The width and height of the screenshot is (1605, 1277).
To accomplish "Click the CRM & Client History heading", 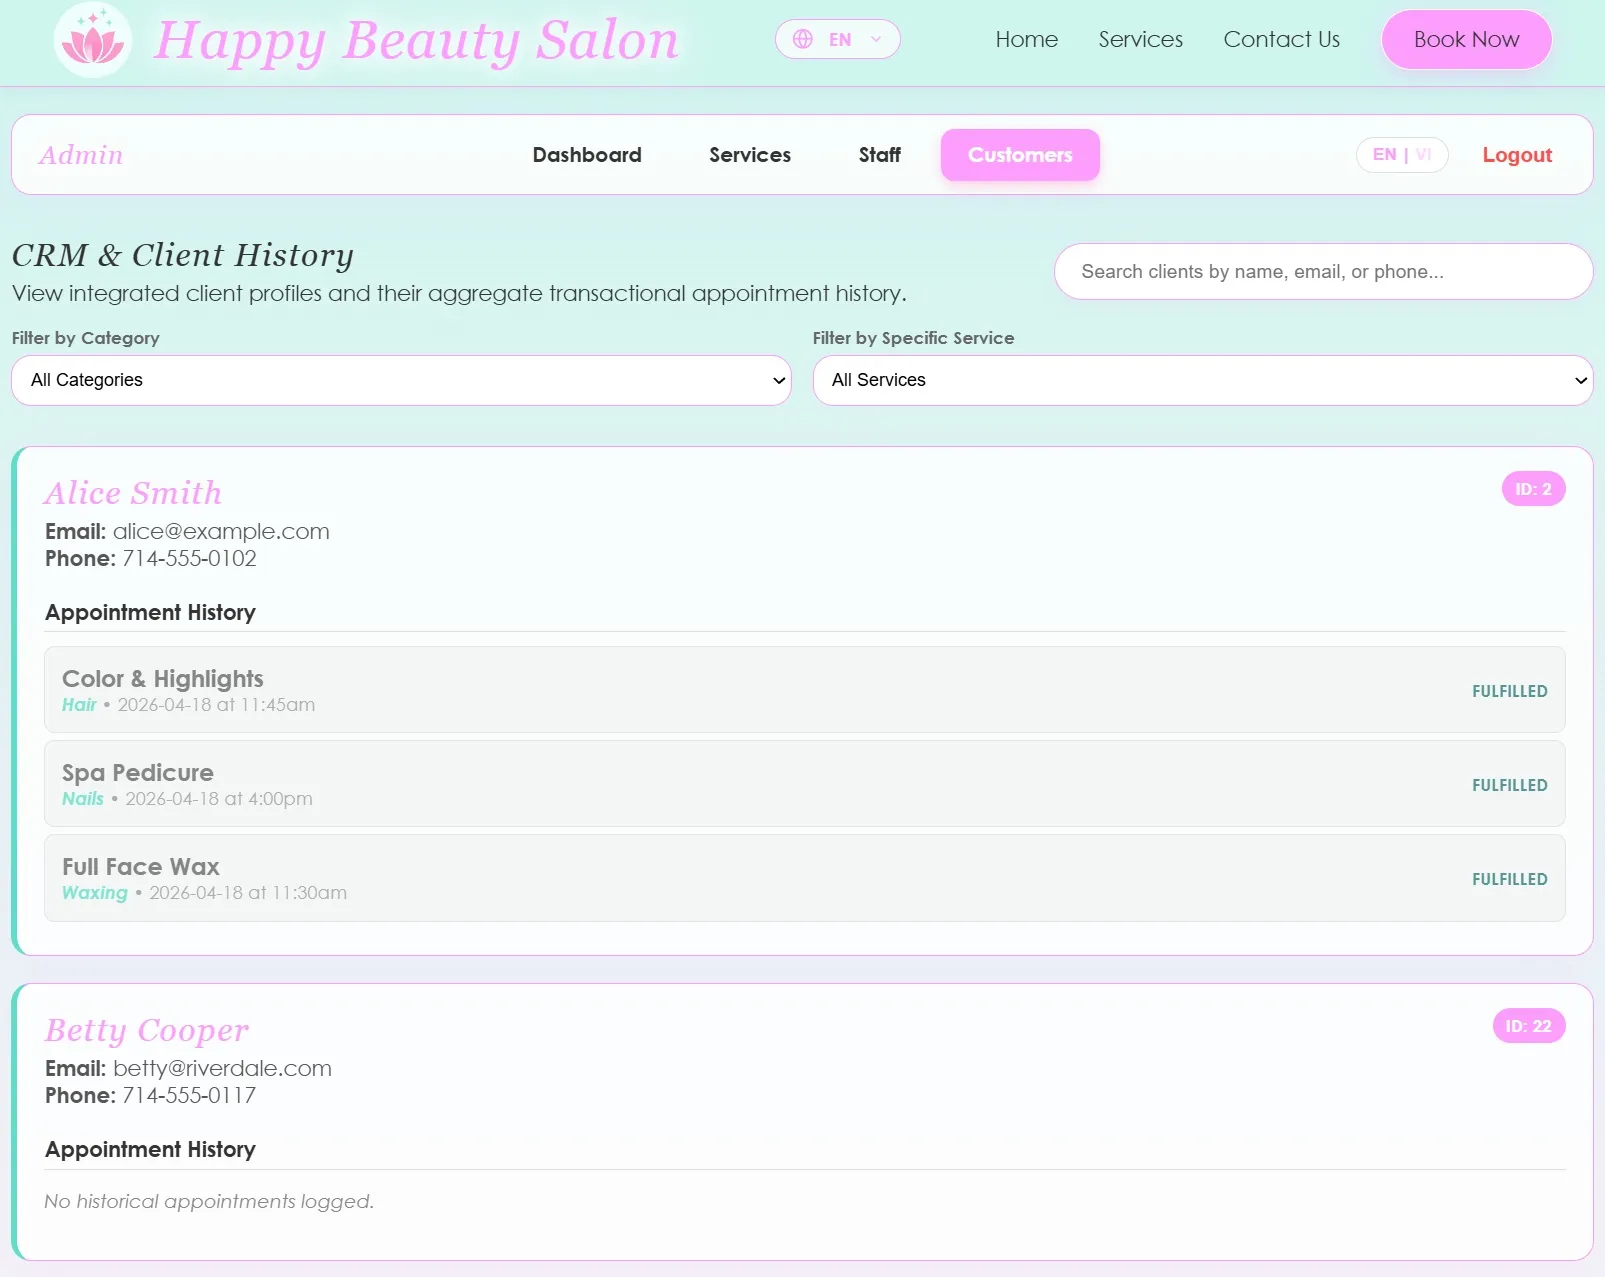I will click(x=183, y=255).
